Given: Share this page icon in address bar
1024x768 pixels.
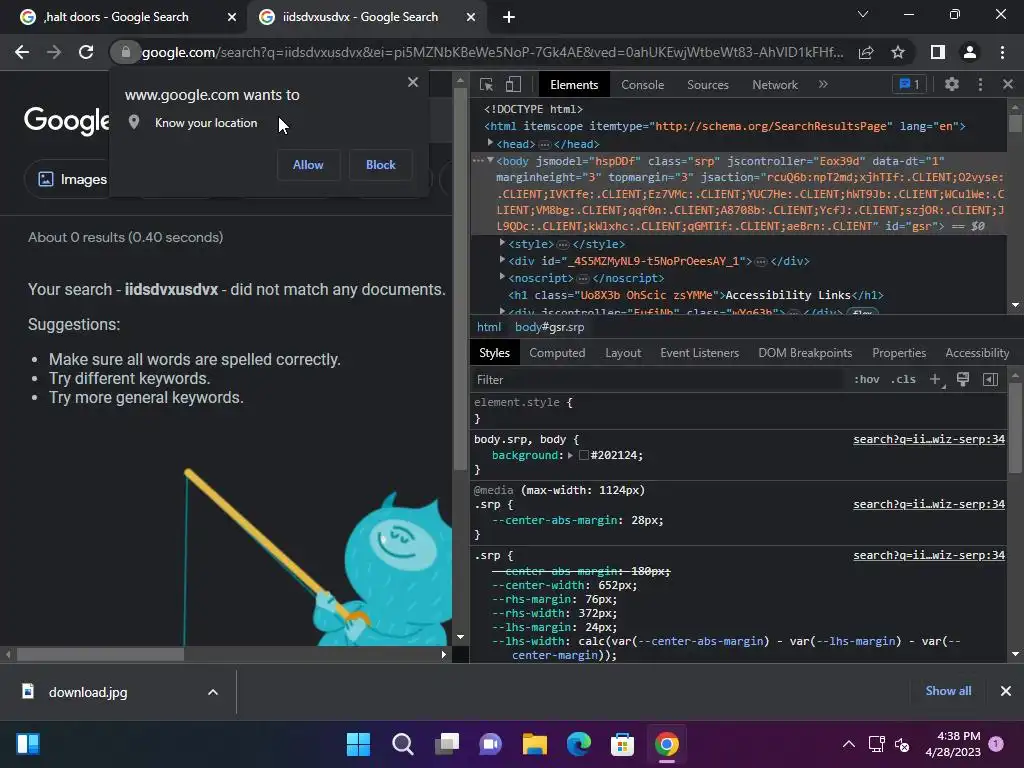Looking at the screenshot, I should [x=866, y=52].
